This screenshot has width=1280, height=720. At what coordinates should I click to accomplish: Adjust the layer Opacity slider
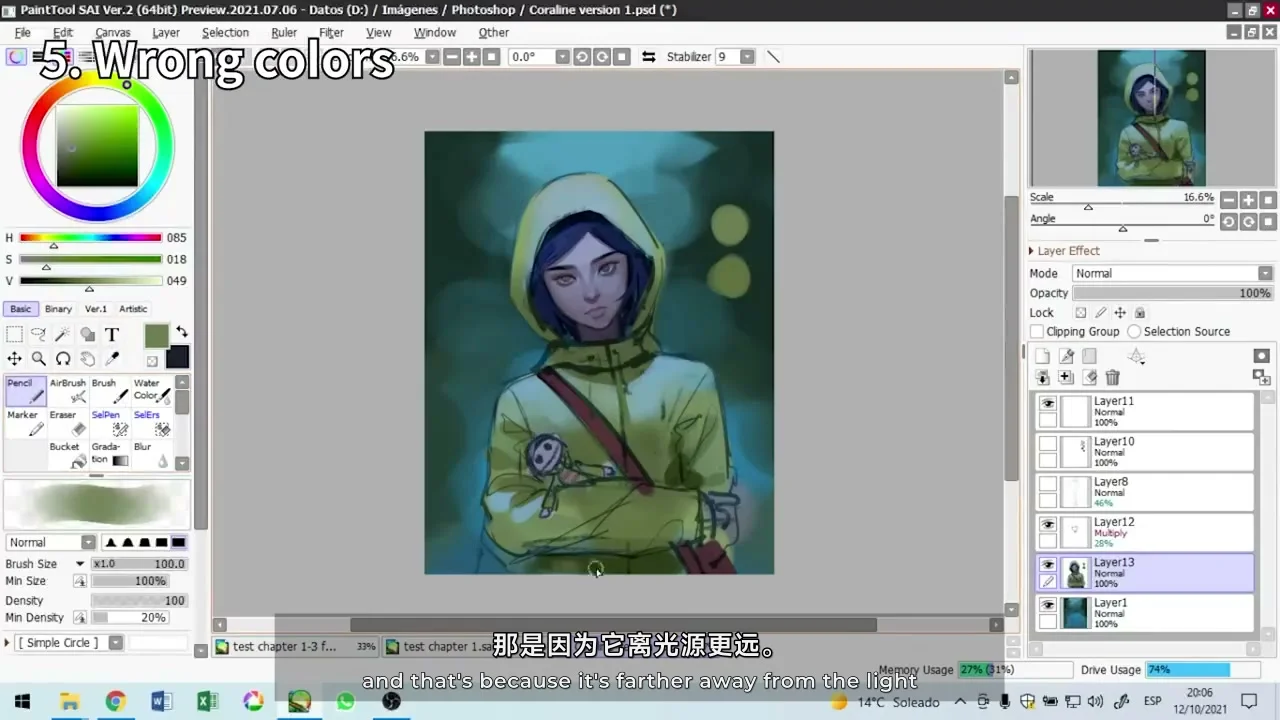click(1173, 293)
